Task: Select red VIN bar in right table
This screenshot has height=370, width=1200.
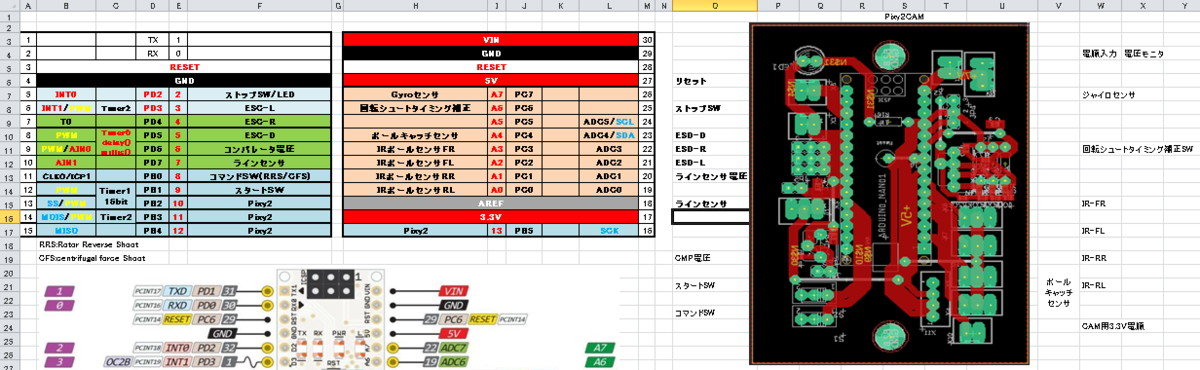Action: click(x=490, y=39)
